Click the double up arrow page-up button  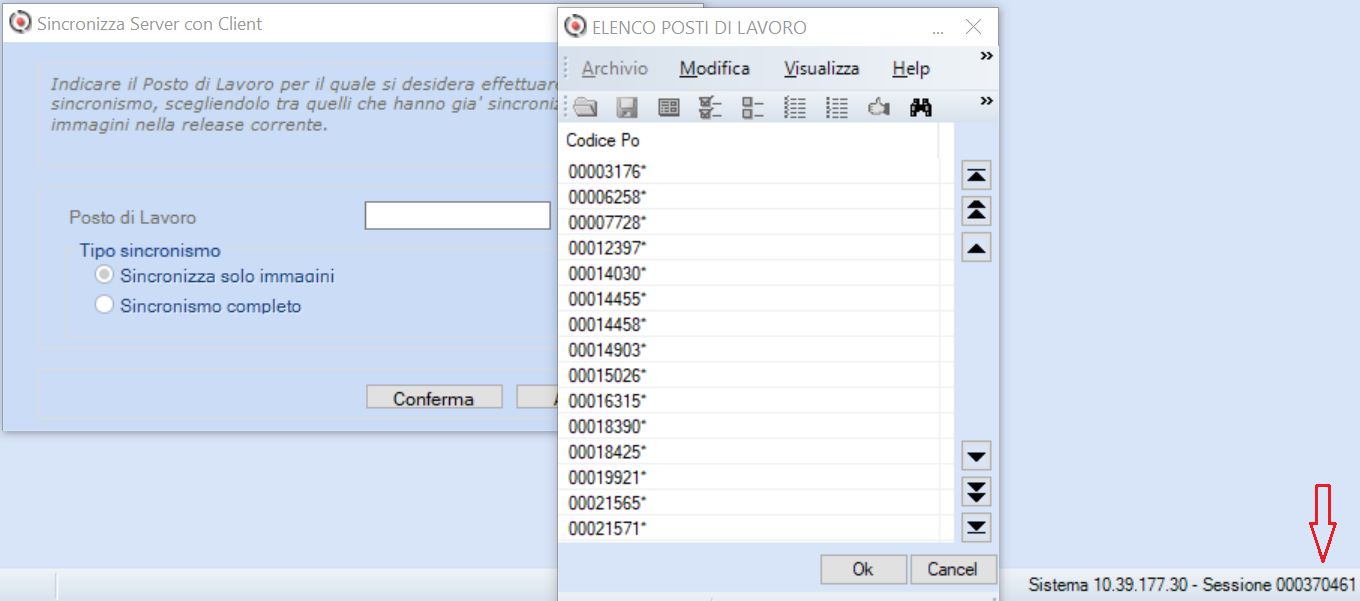[x=976, y=211]
